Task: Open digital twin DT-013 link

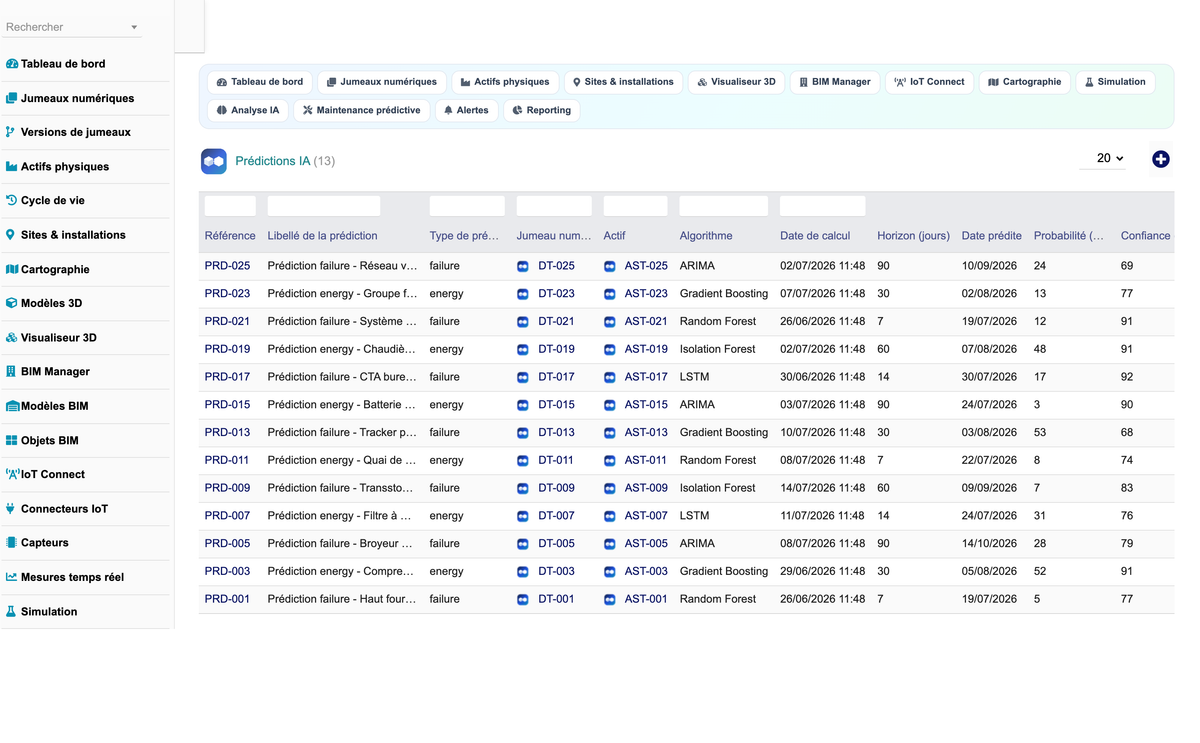Action: 556,433
